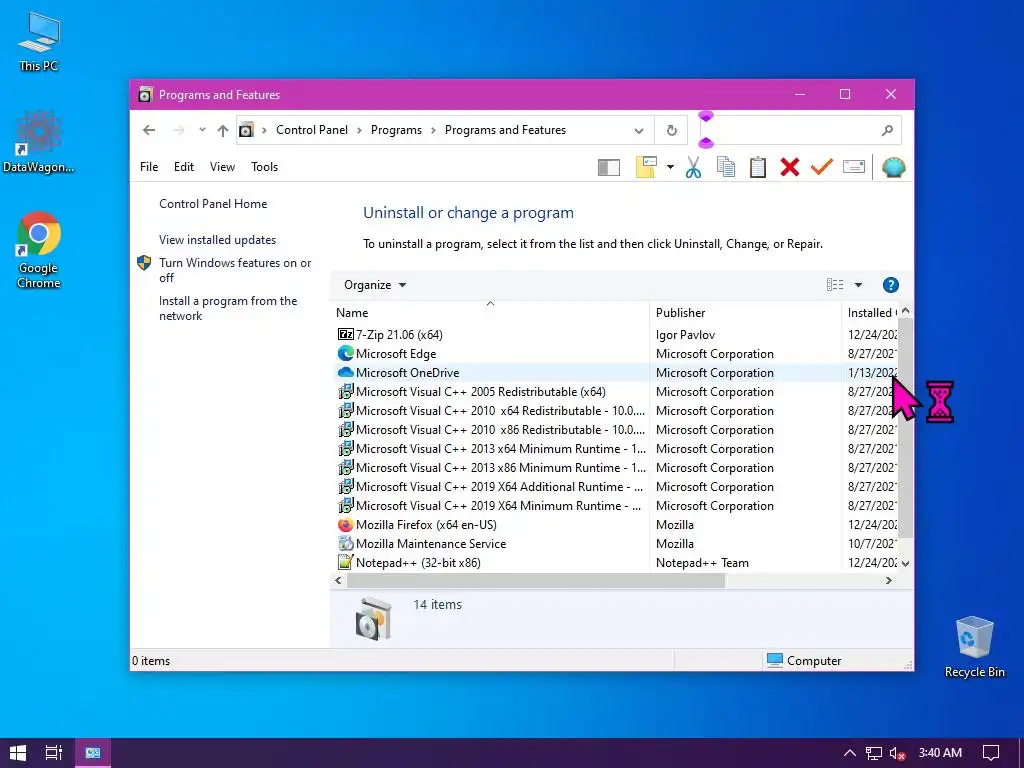Click the envelope Email icon
Image resolution: width=1024 pixels, height=768 pixels.
854,167
